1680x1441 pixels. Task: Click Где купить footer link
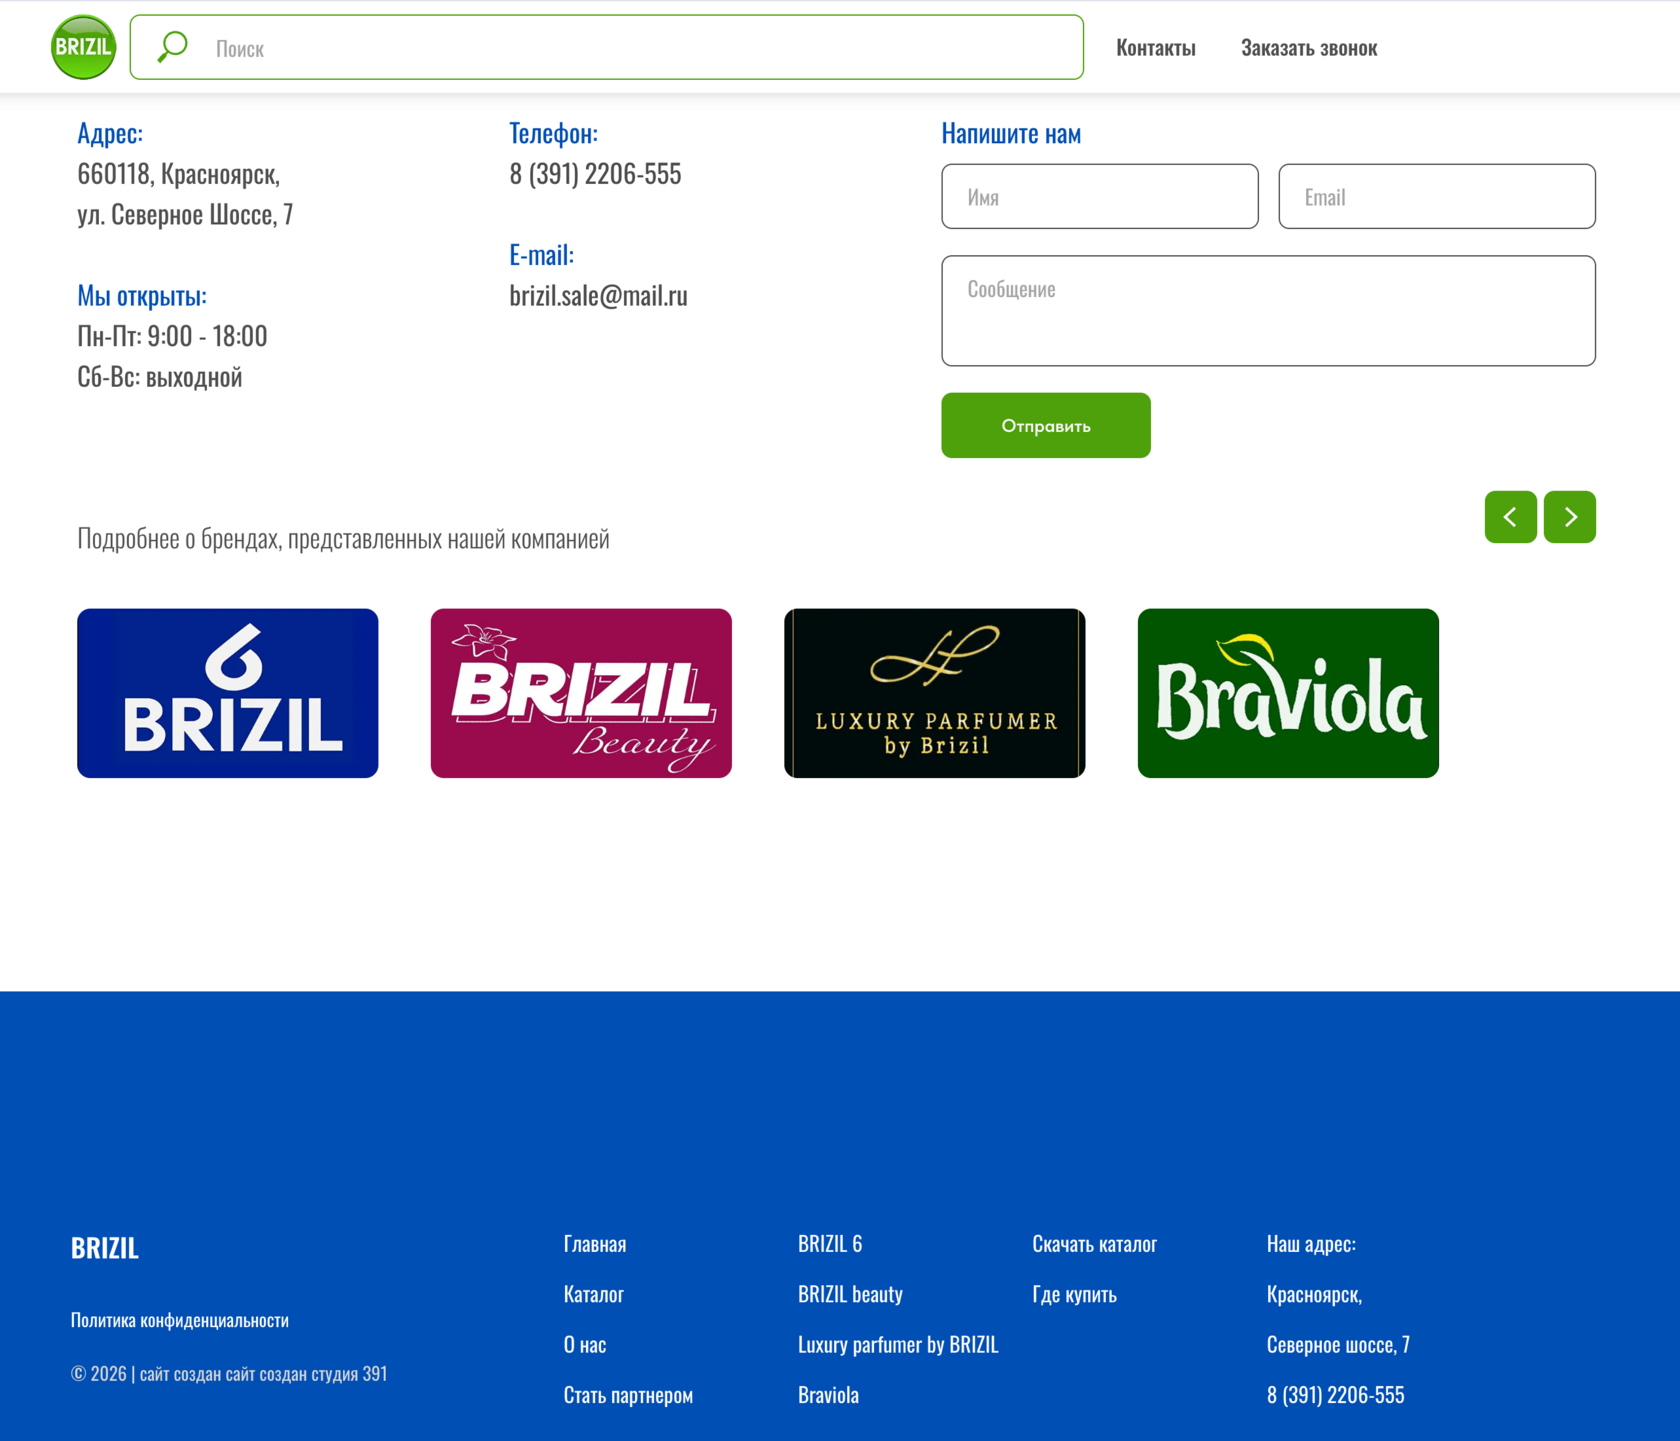click(x=1075, y=1294)
